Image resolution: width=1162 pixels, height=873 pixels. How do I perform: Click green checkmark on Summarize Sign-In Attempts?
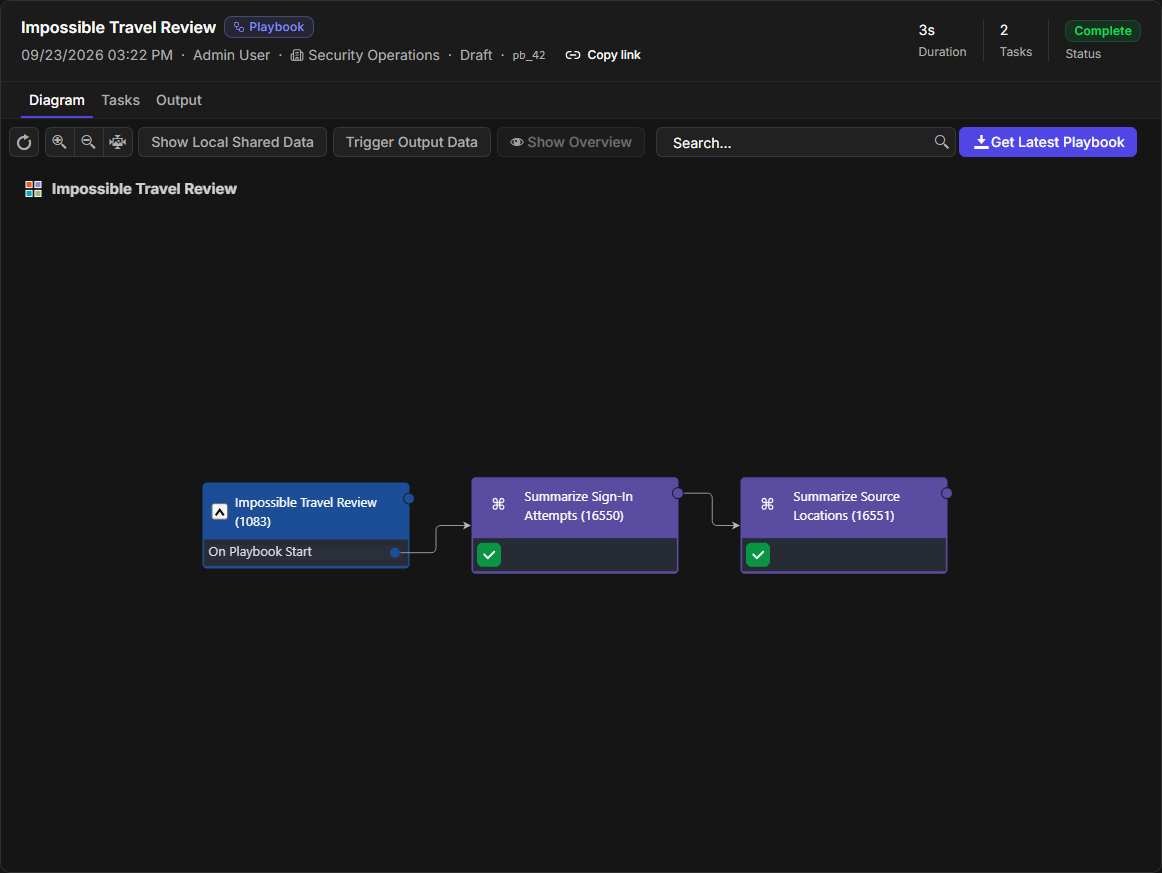(489, 554)
